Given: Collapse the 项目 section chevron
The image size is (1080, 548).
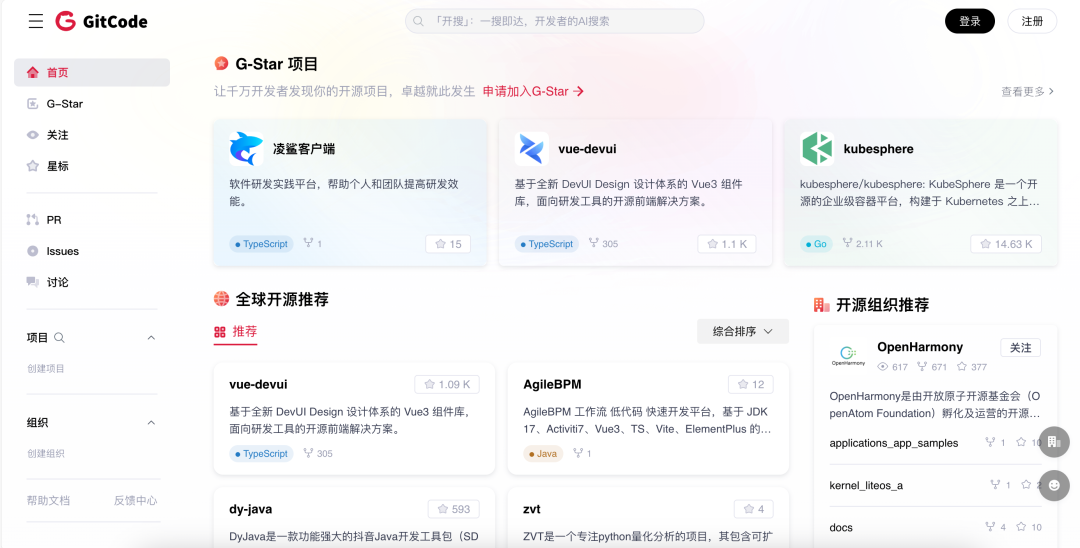Looking at the screenshot, I should click(152, 337).
